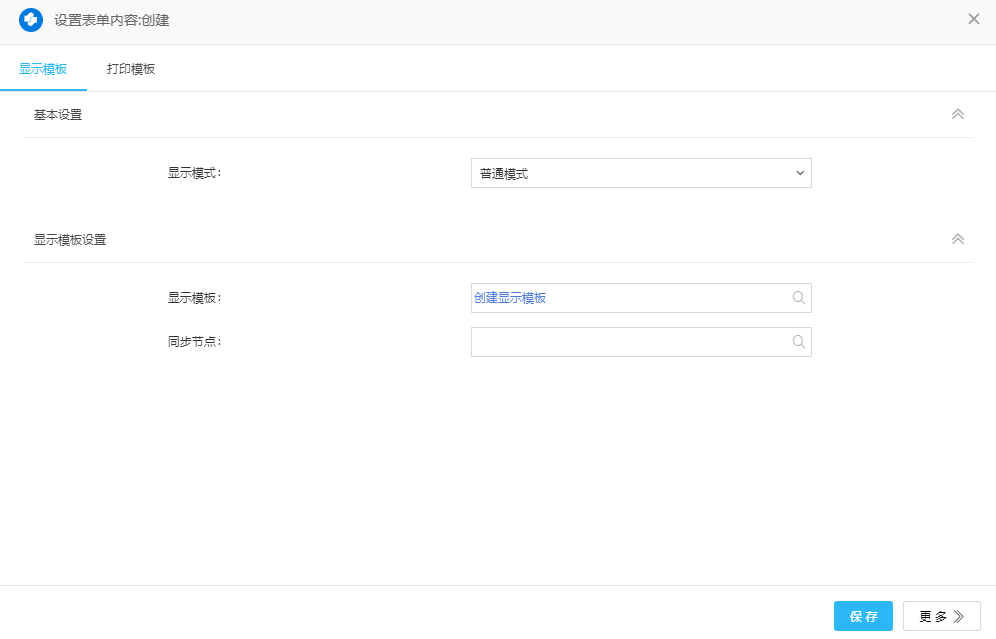Click the double-arrow icon on the 更多 button
Image resolution: width=996 pixels, height=639 pixels.
959,616
